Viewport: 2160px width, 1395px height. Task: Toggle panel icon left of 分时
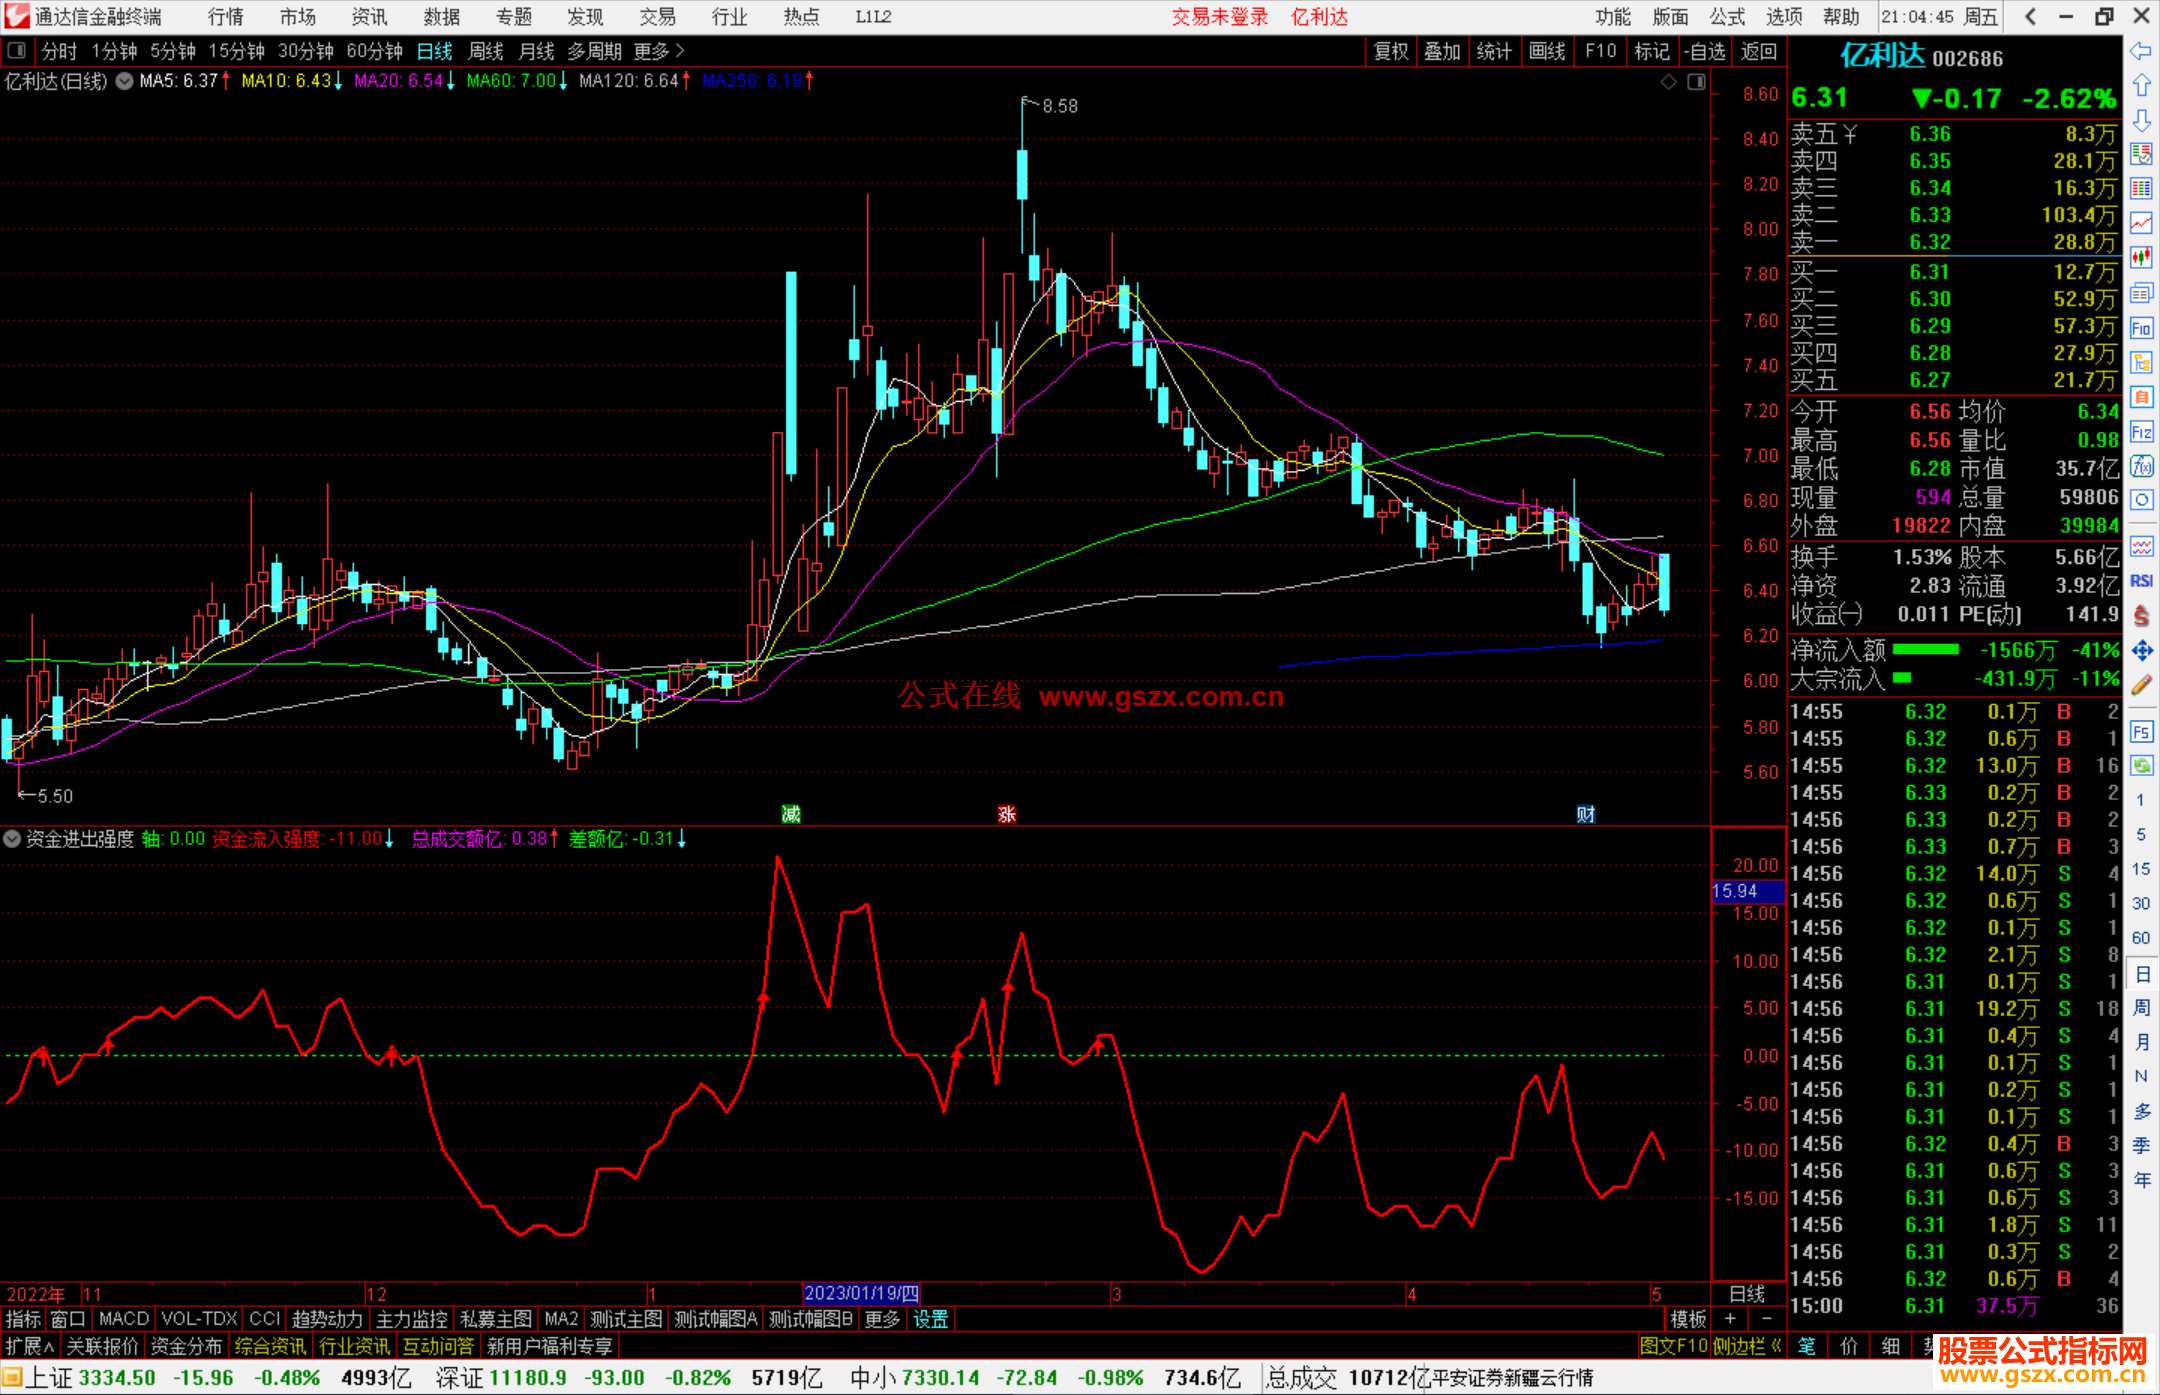[17, 51]
